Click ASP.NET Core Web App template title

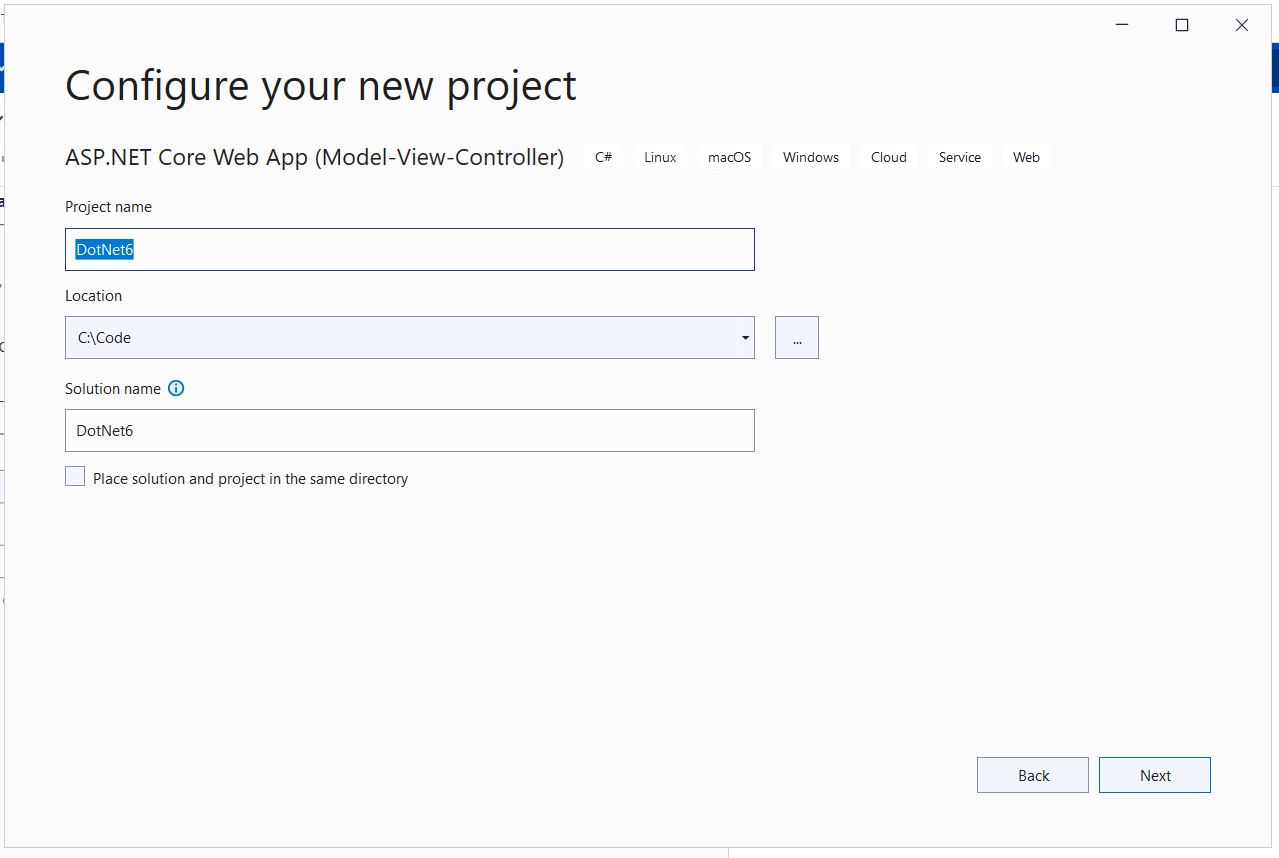pyautogui.click(x=315, y=157)
